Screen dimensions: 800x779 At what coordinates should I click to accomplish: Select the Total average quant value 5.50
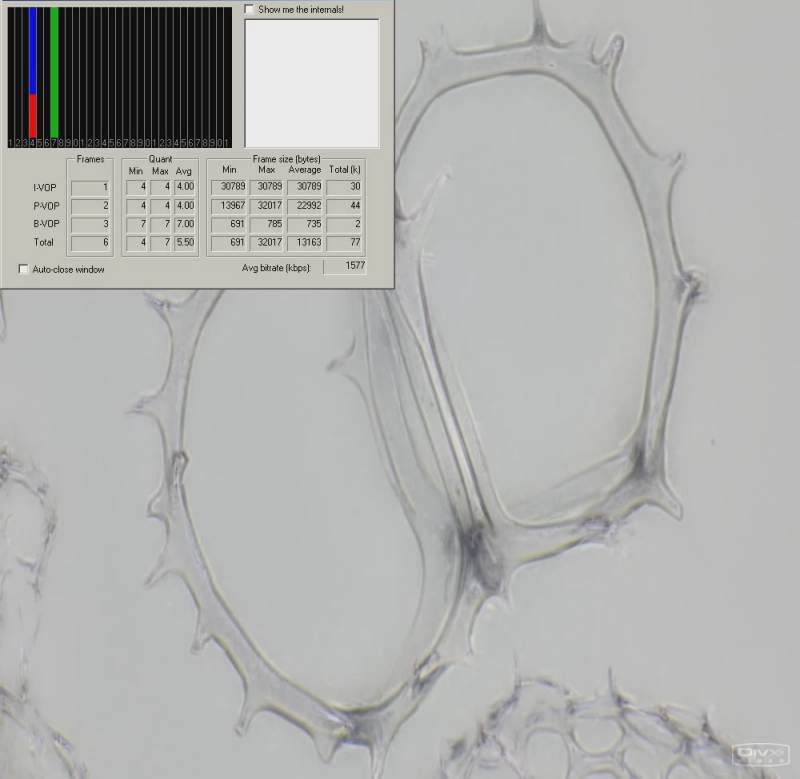(185, 242)
